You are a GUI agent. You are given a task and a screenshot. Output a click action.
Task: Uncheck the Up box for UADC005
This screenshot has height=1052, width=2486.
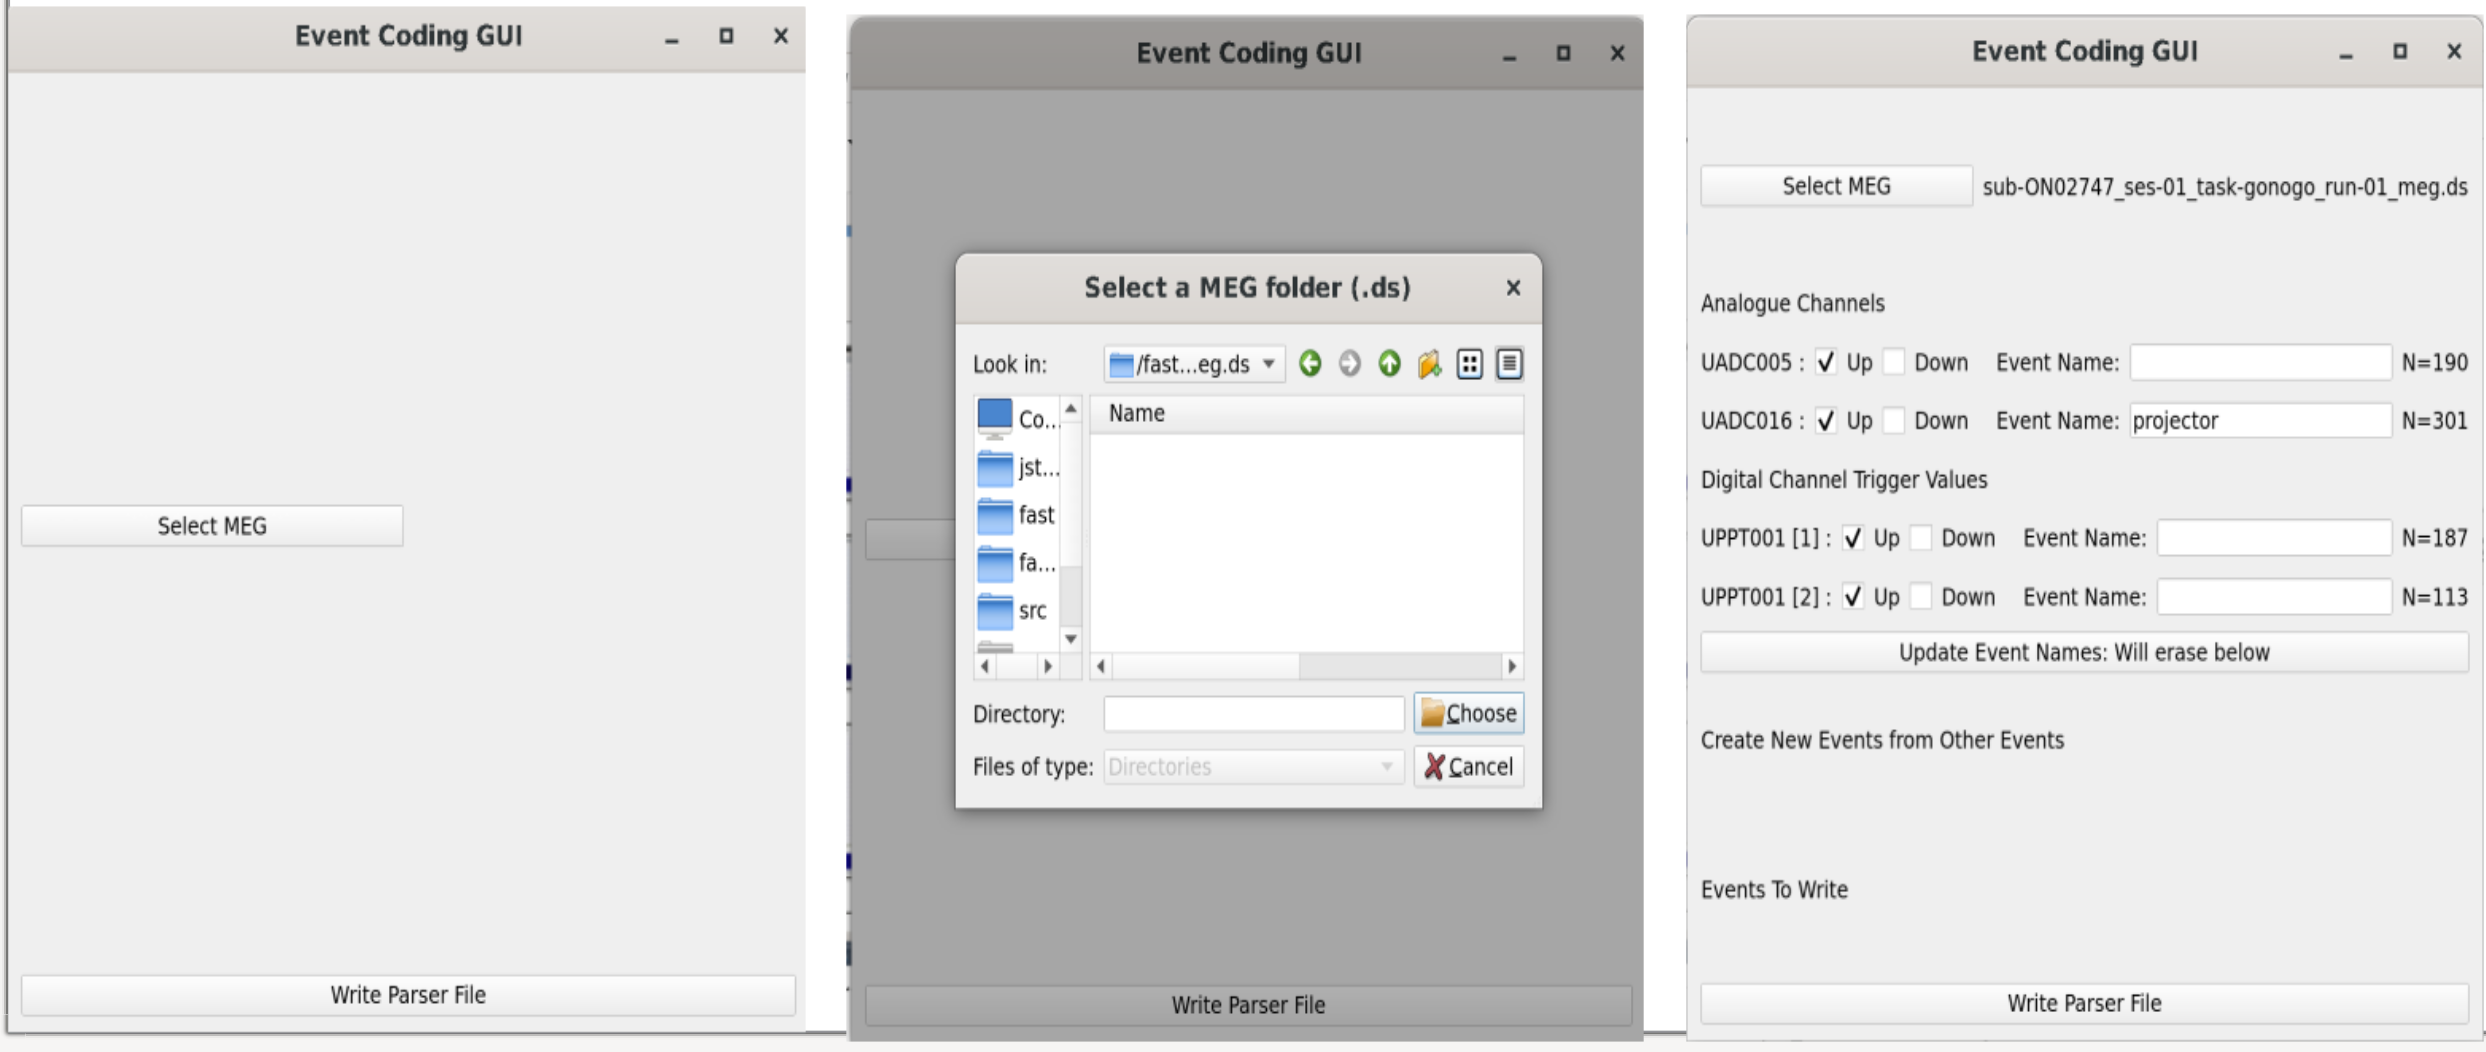[1826, 362]
